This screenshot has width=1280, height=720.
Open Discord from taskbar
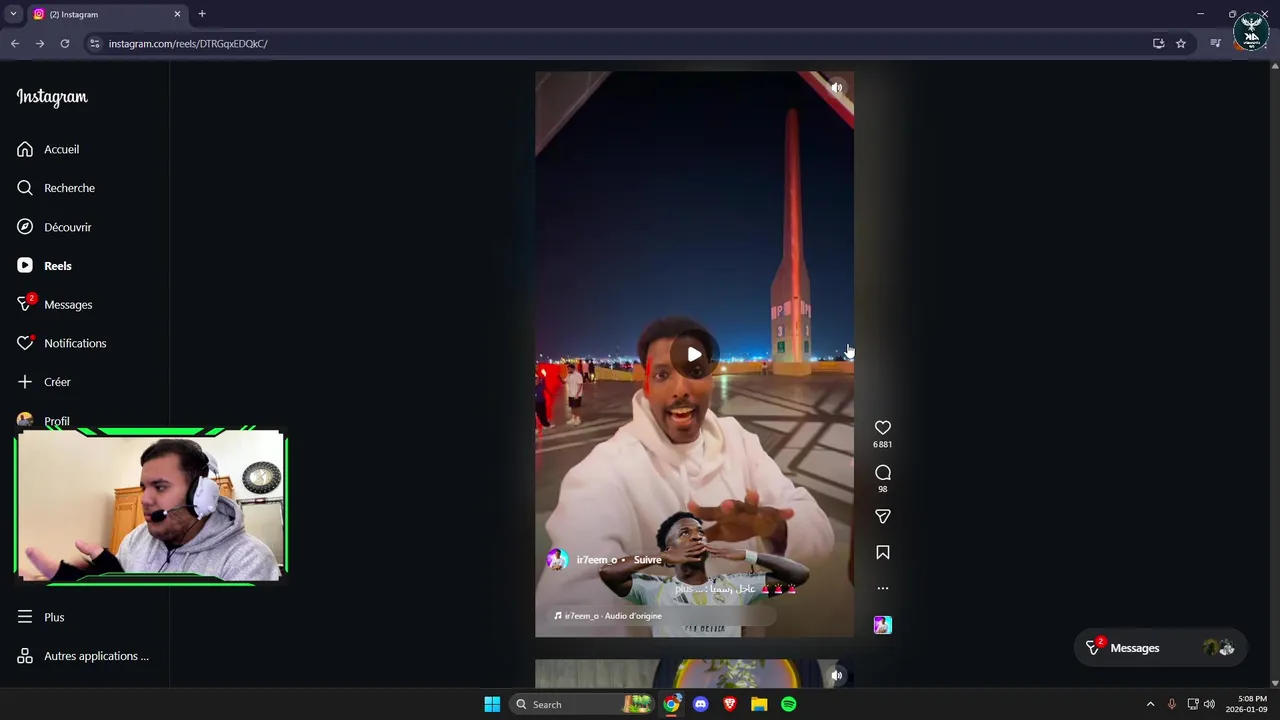pyautogui.click(x=700, y=704)
